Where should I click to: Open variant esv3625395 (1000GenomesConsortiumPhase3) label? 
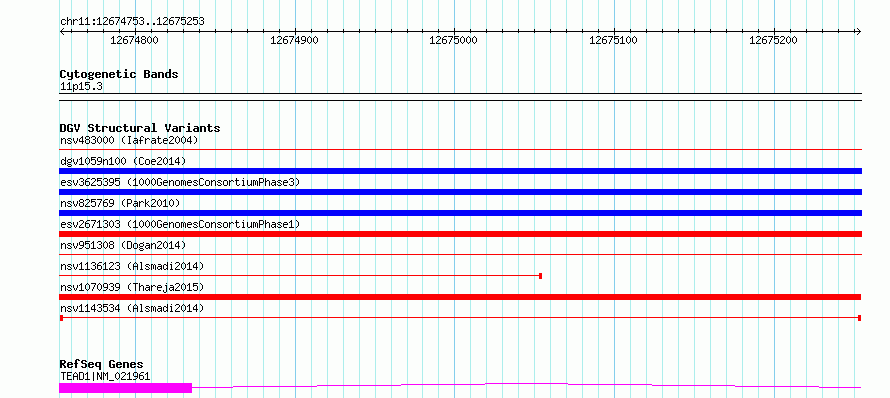coord(179,182)
